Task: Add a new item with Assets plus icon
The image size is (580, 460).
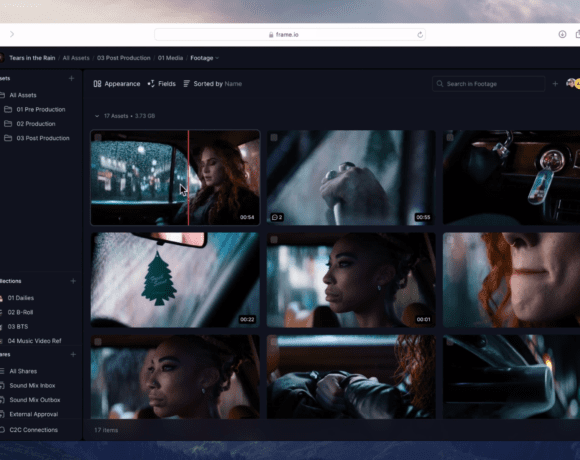Action: (71, 78)
